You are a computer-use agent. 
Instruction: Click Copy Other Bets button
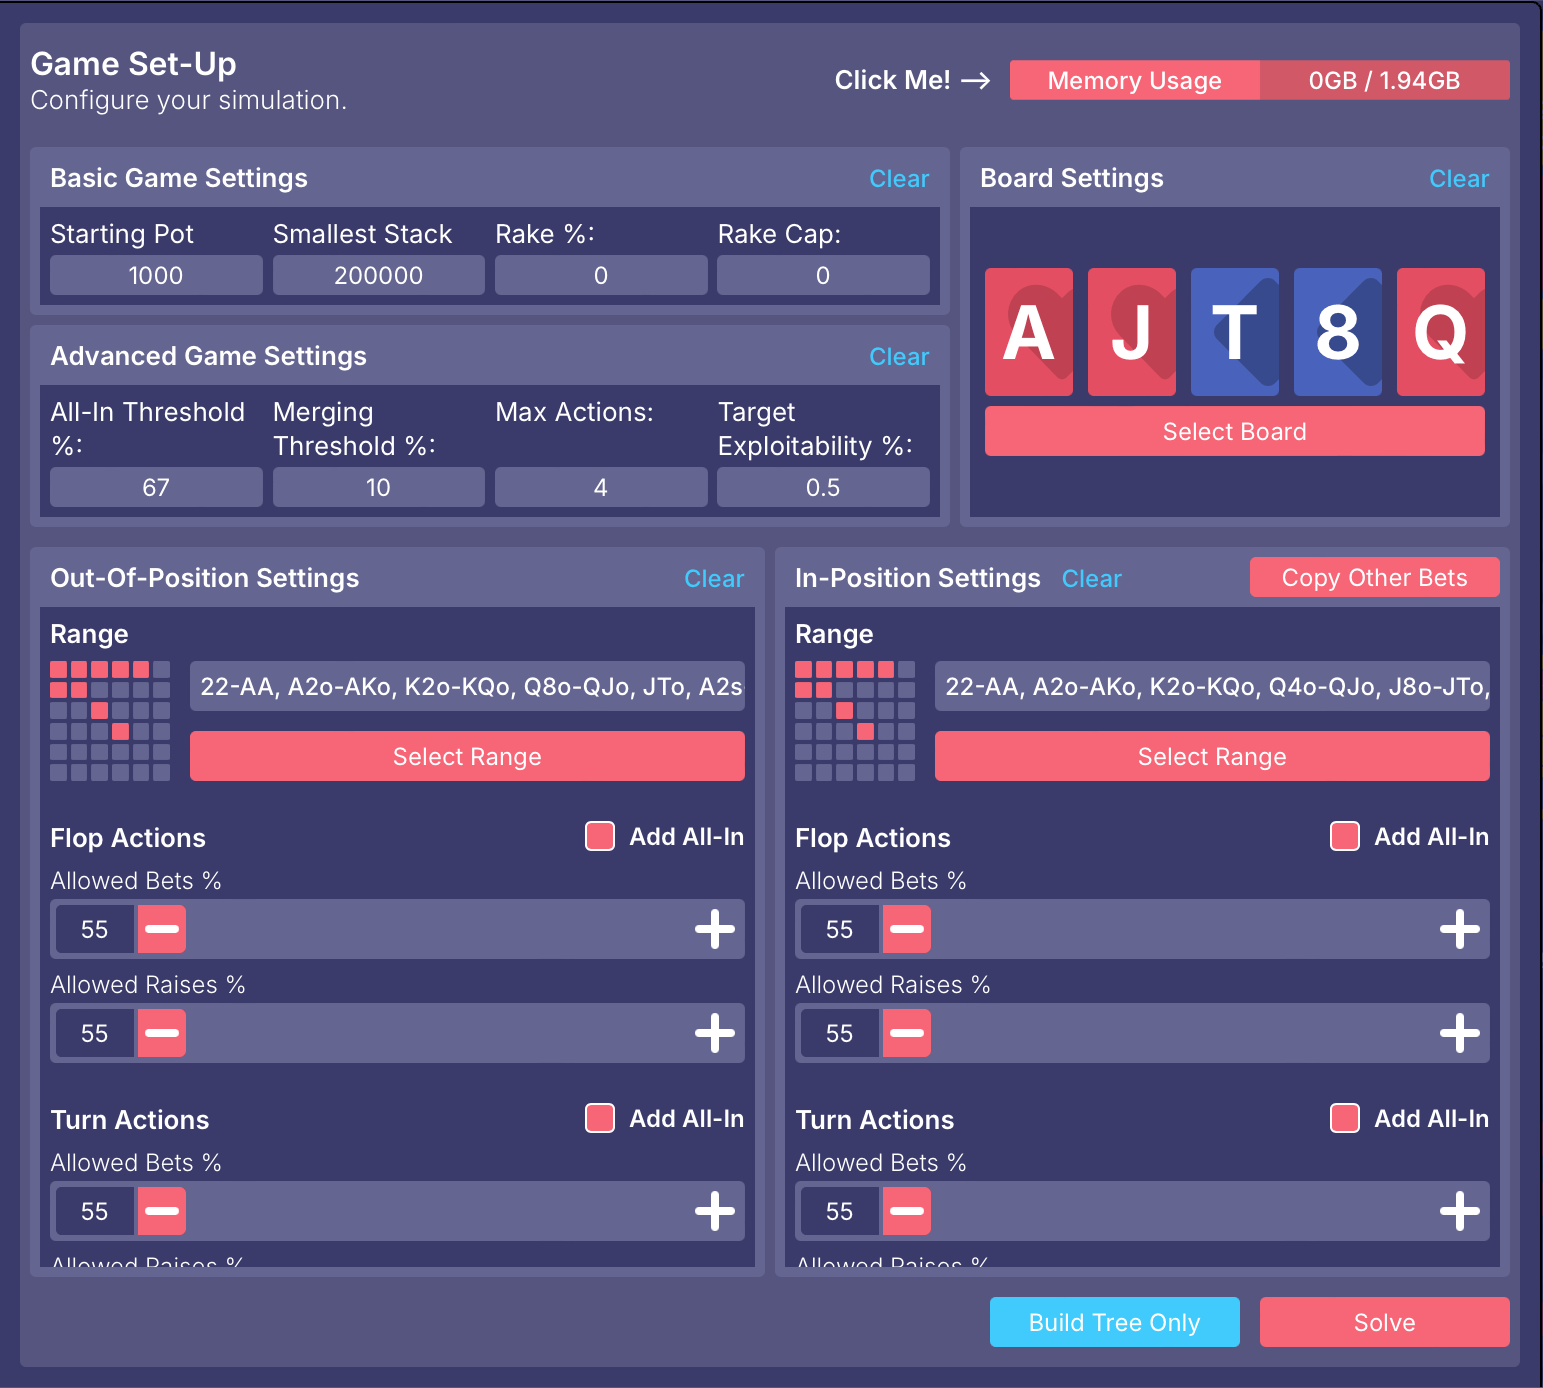click(x=1375, y=577)
